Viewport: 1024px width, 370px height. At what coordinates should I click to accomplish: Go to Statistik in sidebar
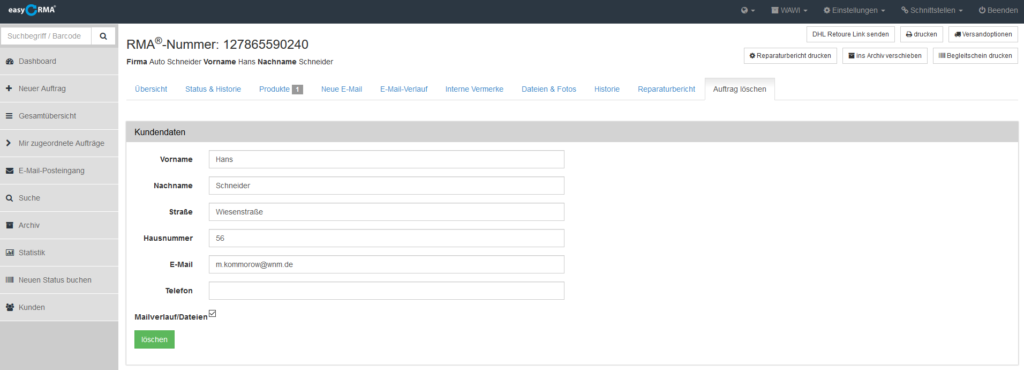[59, 253]
